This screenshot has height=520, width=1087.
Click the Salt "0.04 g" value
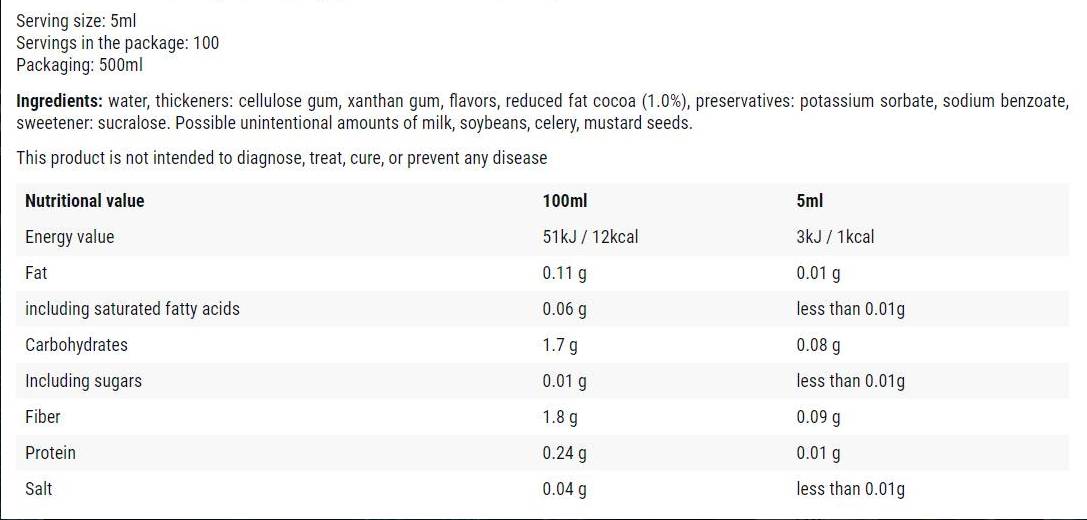[564, 489]
